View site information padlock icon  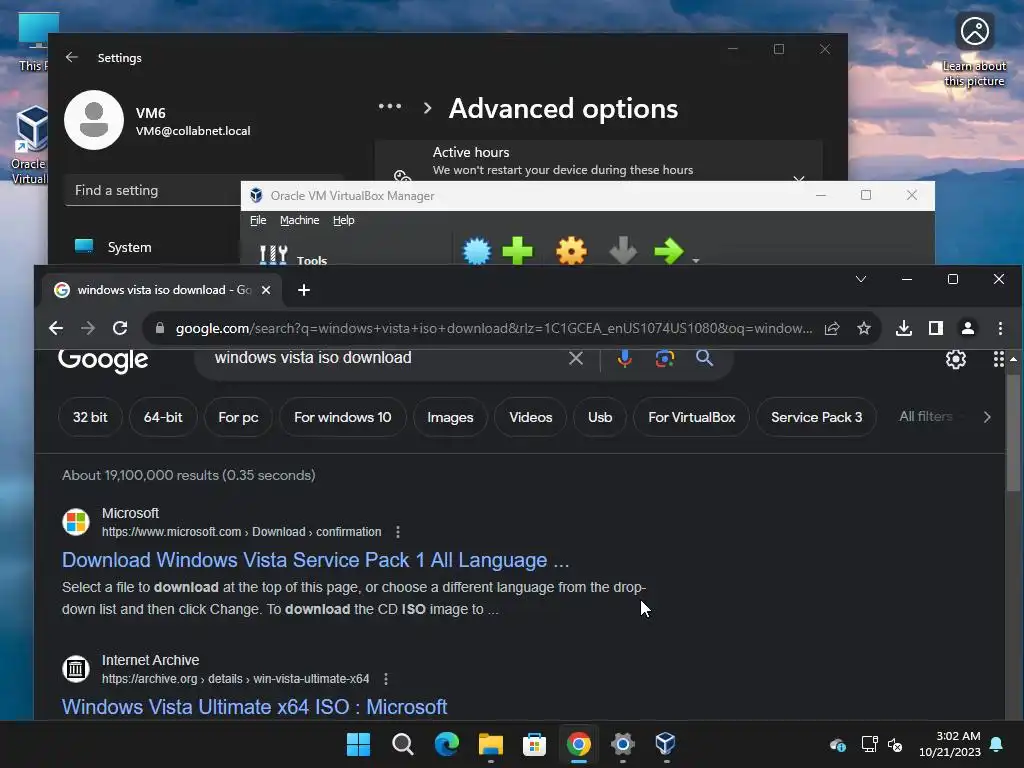(160, 328)
